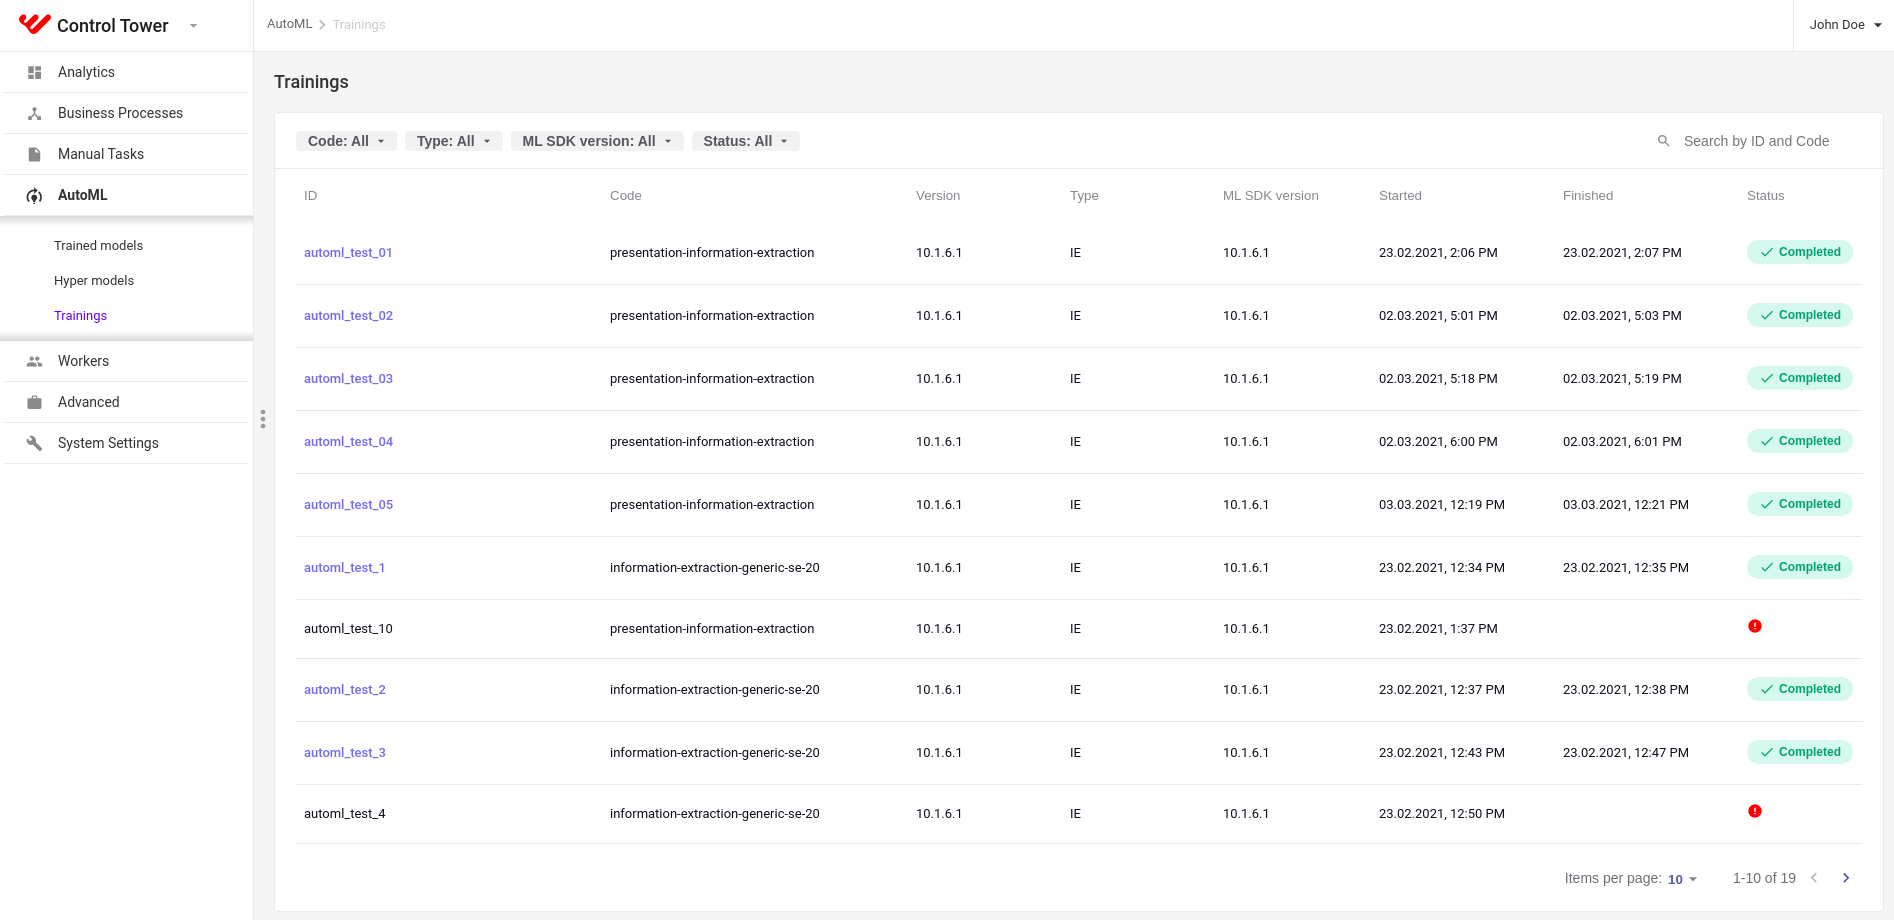Click the error icon for automl_test_10
Screen dimensions: 1894x920
[x=1755, y=626]
